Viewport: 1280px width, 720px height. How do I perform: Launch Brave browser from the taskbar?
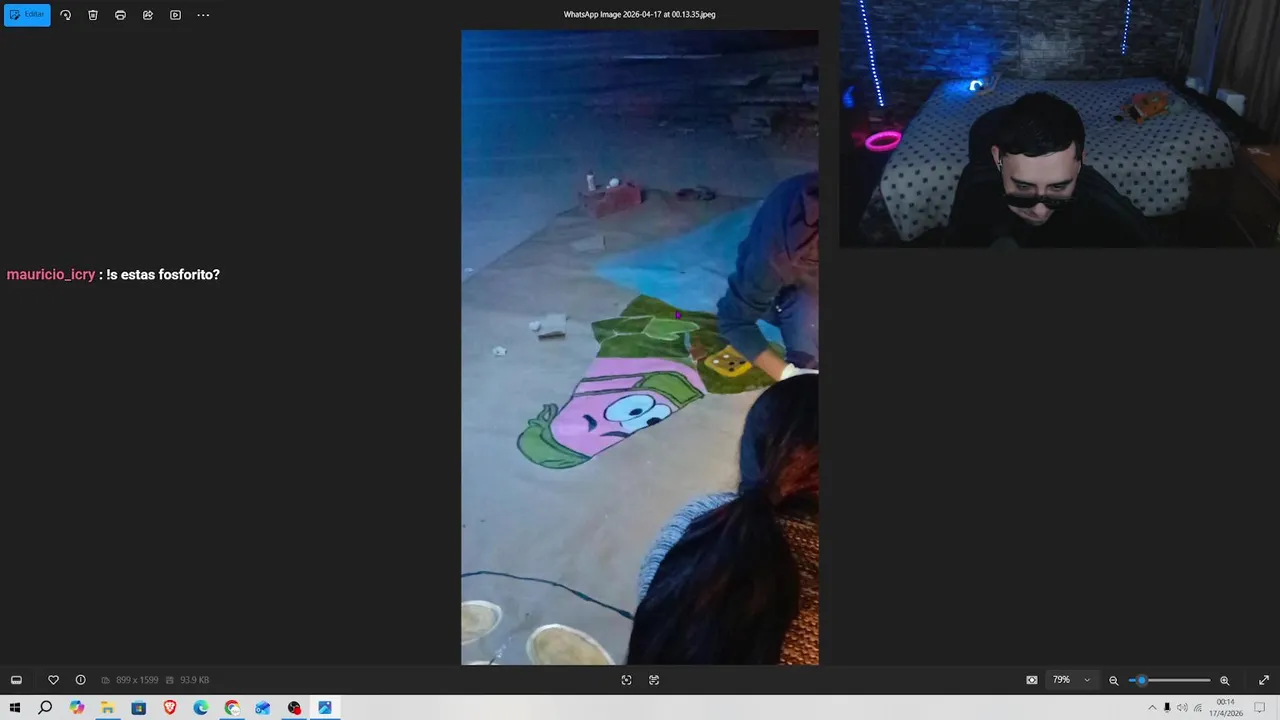(170, 708)
